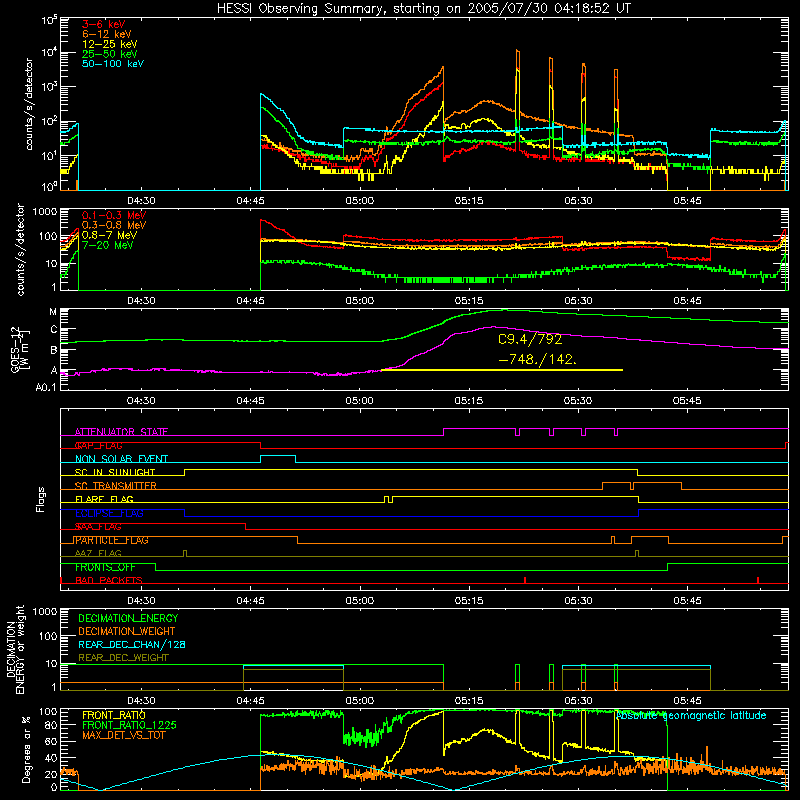The width and height of the screenshot is (800, 800).
Task: Click the HESSI Observing Summary plot title
Action: click(x=423, y=8)
